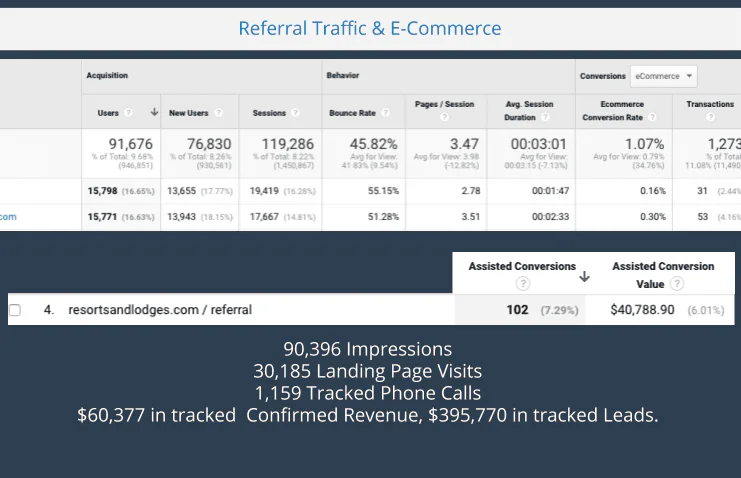
Task: Click the duration cell 00:02:33
Action: pyautogui.click(x=551, y=217)
